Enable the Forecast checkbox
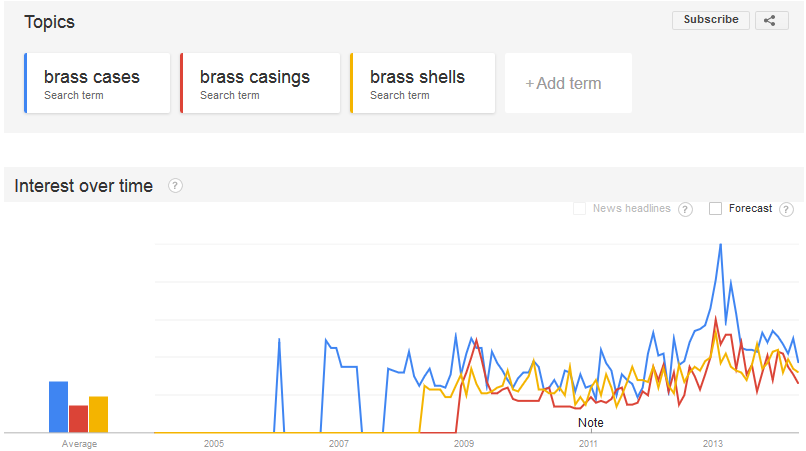Screen dimensions: 806x451 click(715, 208)
